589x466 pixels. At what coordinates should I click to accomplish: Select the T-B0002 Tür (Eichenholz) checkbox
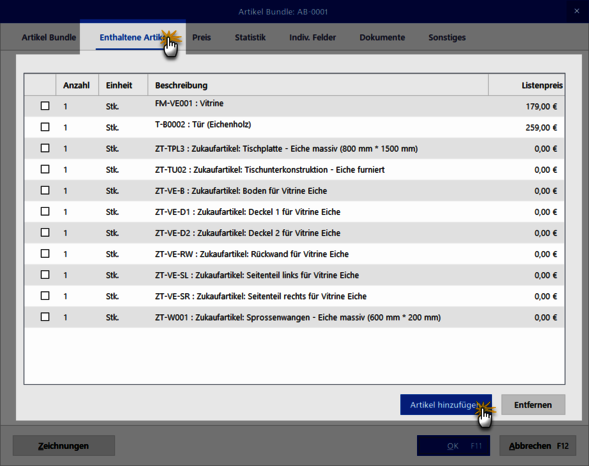45,127
